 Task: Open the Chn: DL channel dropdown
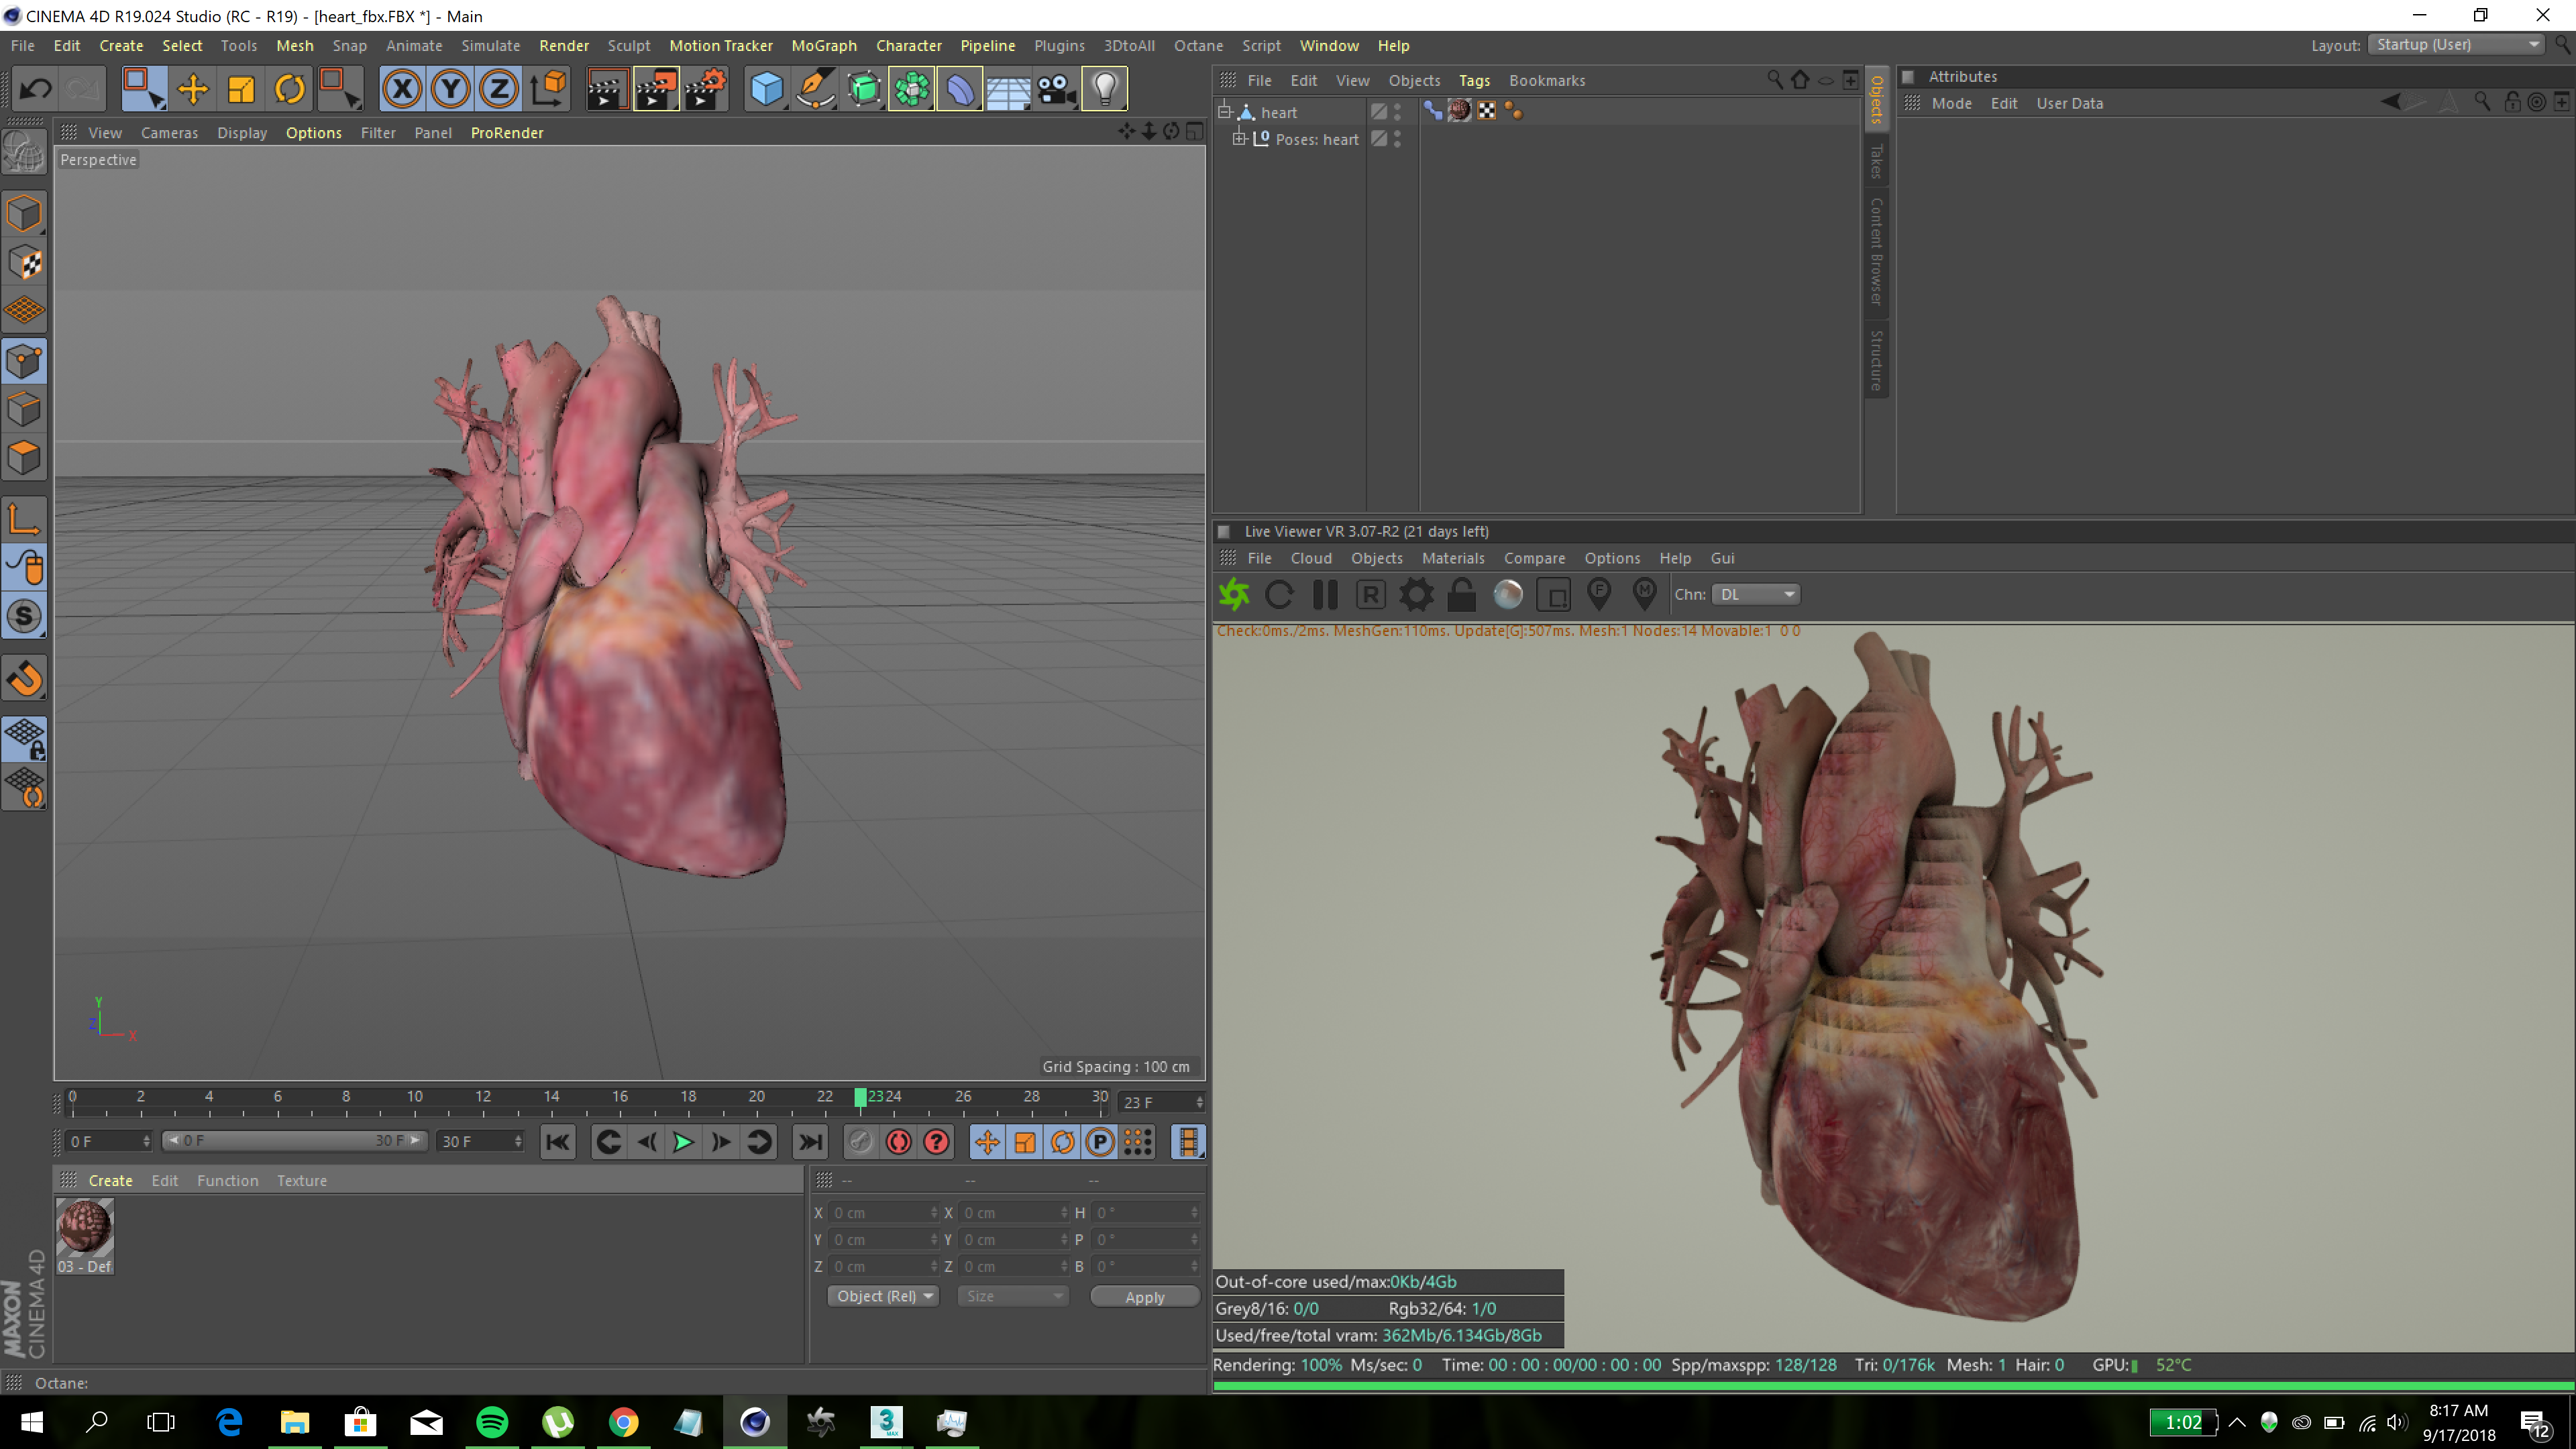1756,595
